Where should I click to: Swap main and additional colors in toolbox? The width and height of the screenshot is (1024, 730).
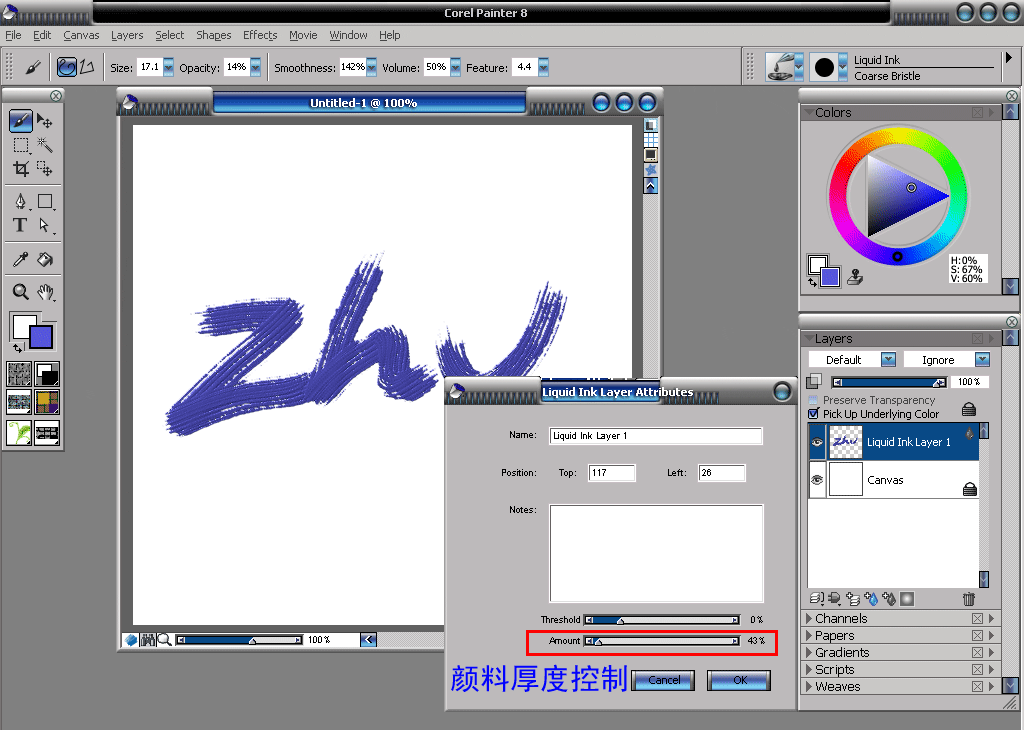point(18,348)
